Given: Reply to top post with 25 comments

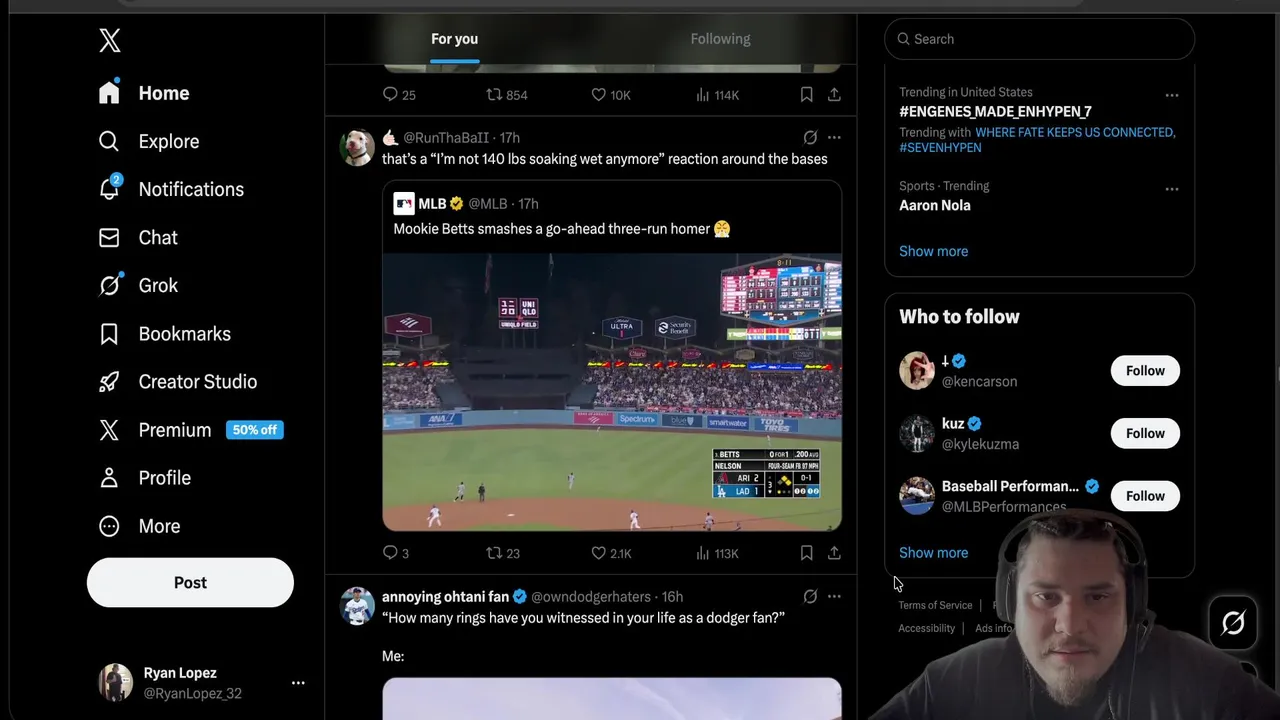Looking at the screenshot, I should (x=399, y=95).
